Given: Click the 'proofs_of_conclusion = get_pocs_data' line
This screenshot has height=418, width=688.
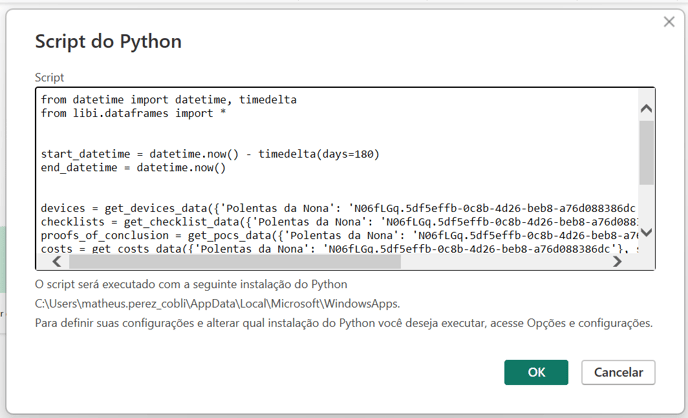Looking at the screenshot, I should click(x=339, y=235).
